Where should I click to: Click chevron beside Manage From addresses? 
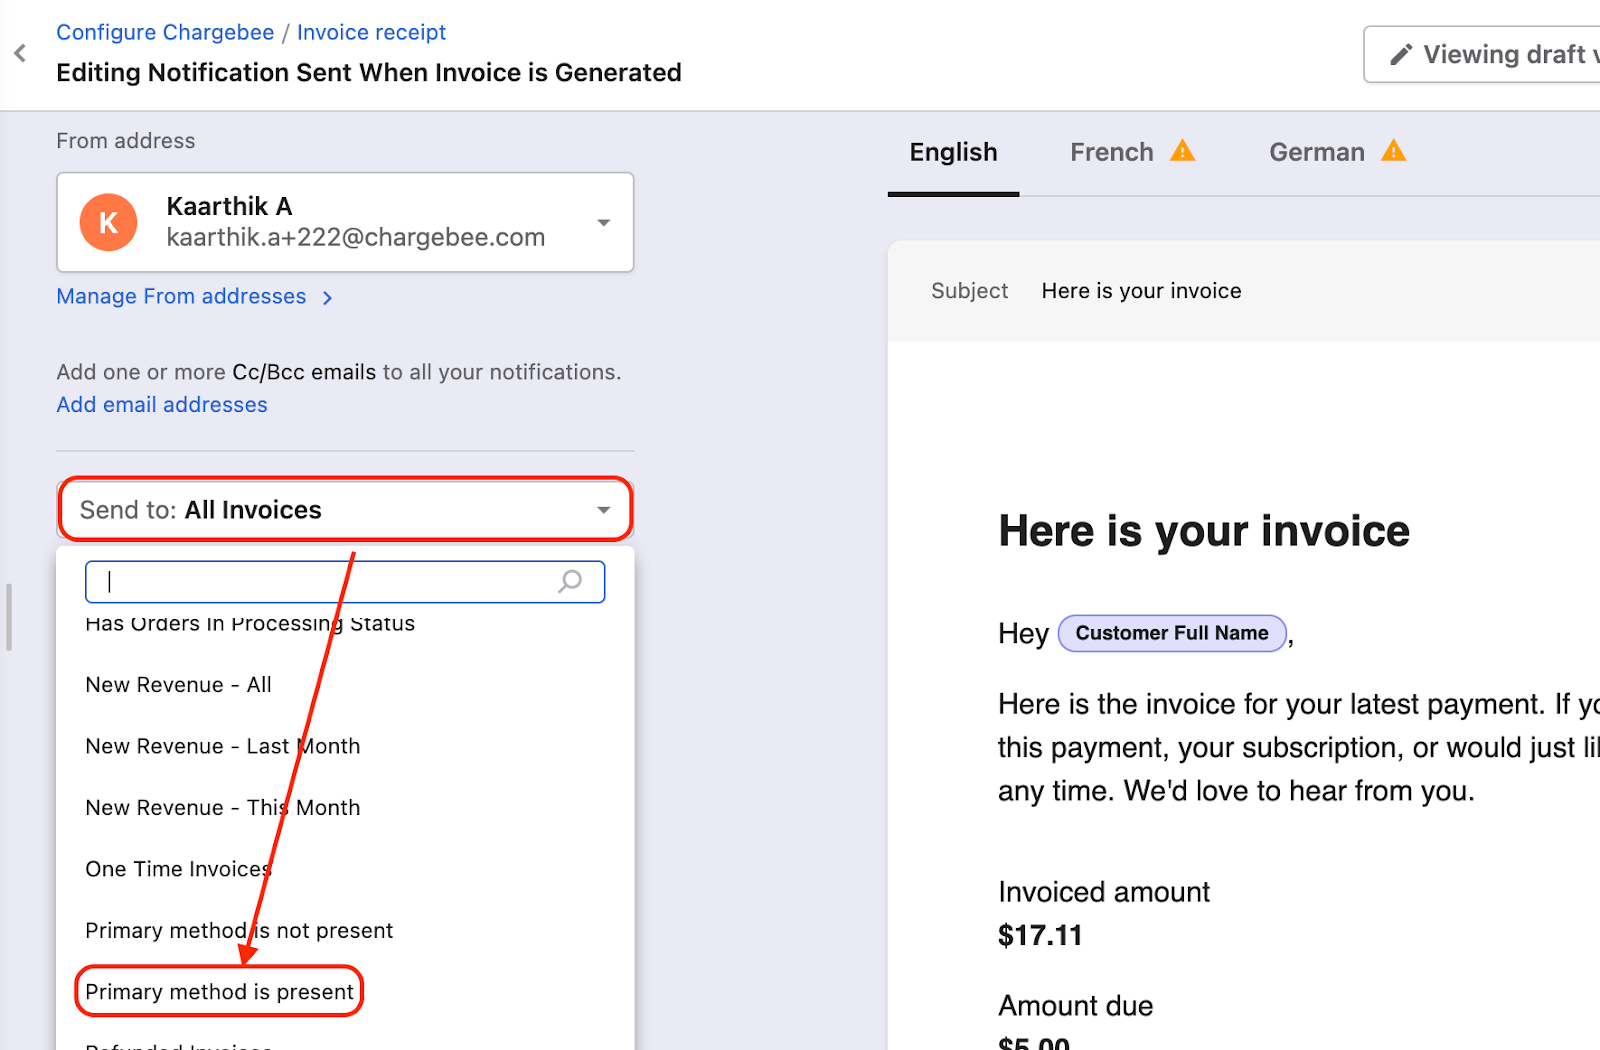pos(327,297)
